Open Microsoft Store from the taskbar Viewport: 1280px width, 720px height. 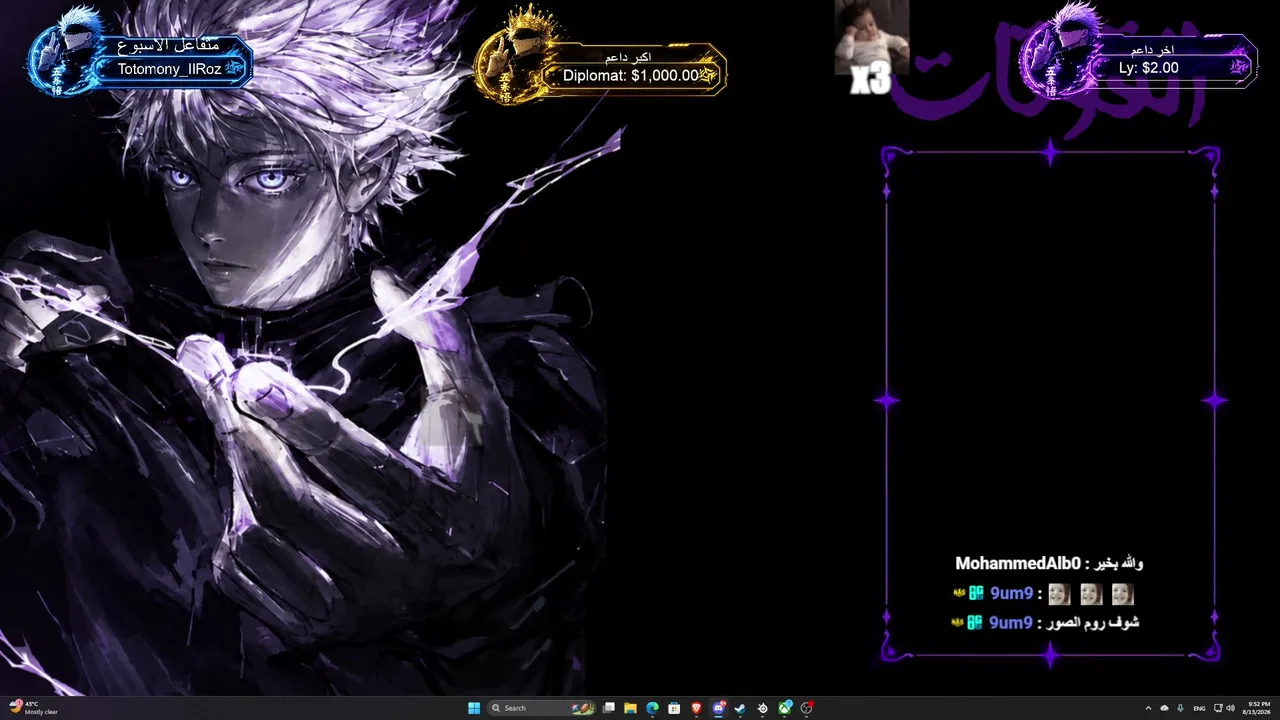[675, 708]
